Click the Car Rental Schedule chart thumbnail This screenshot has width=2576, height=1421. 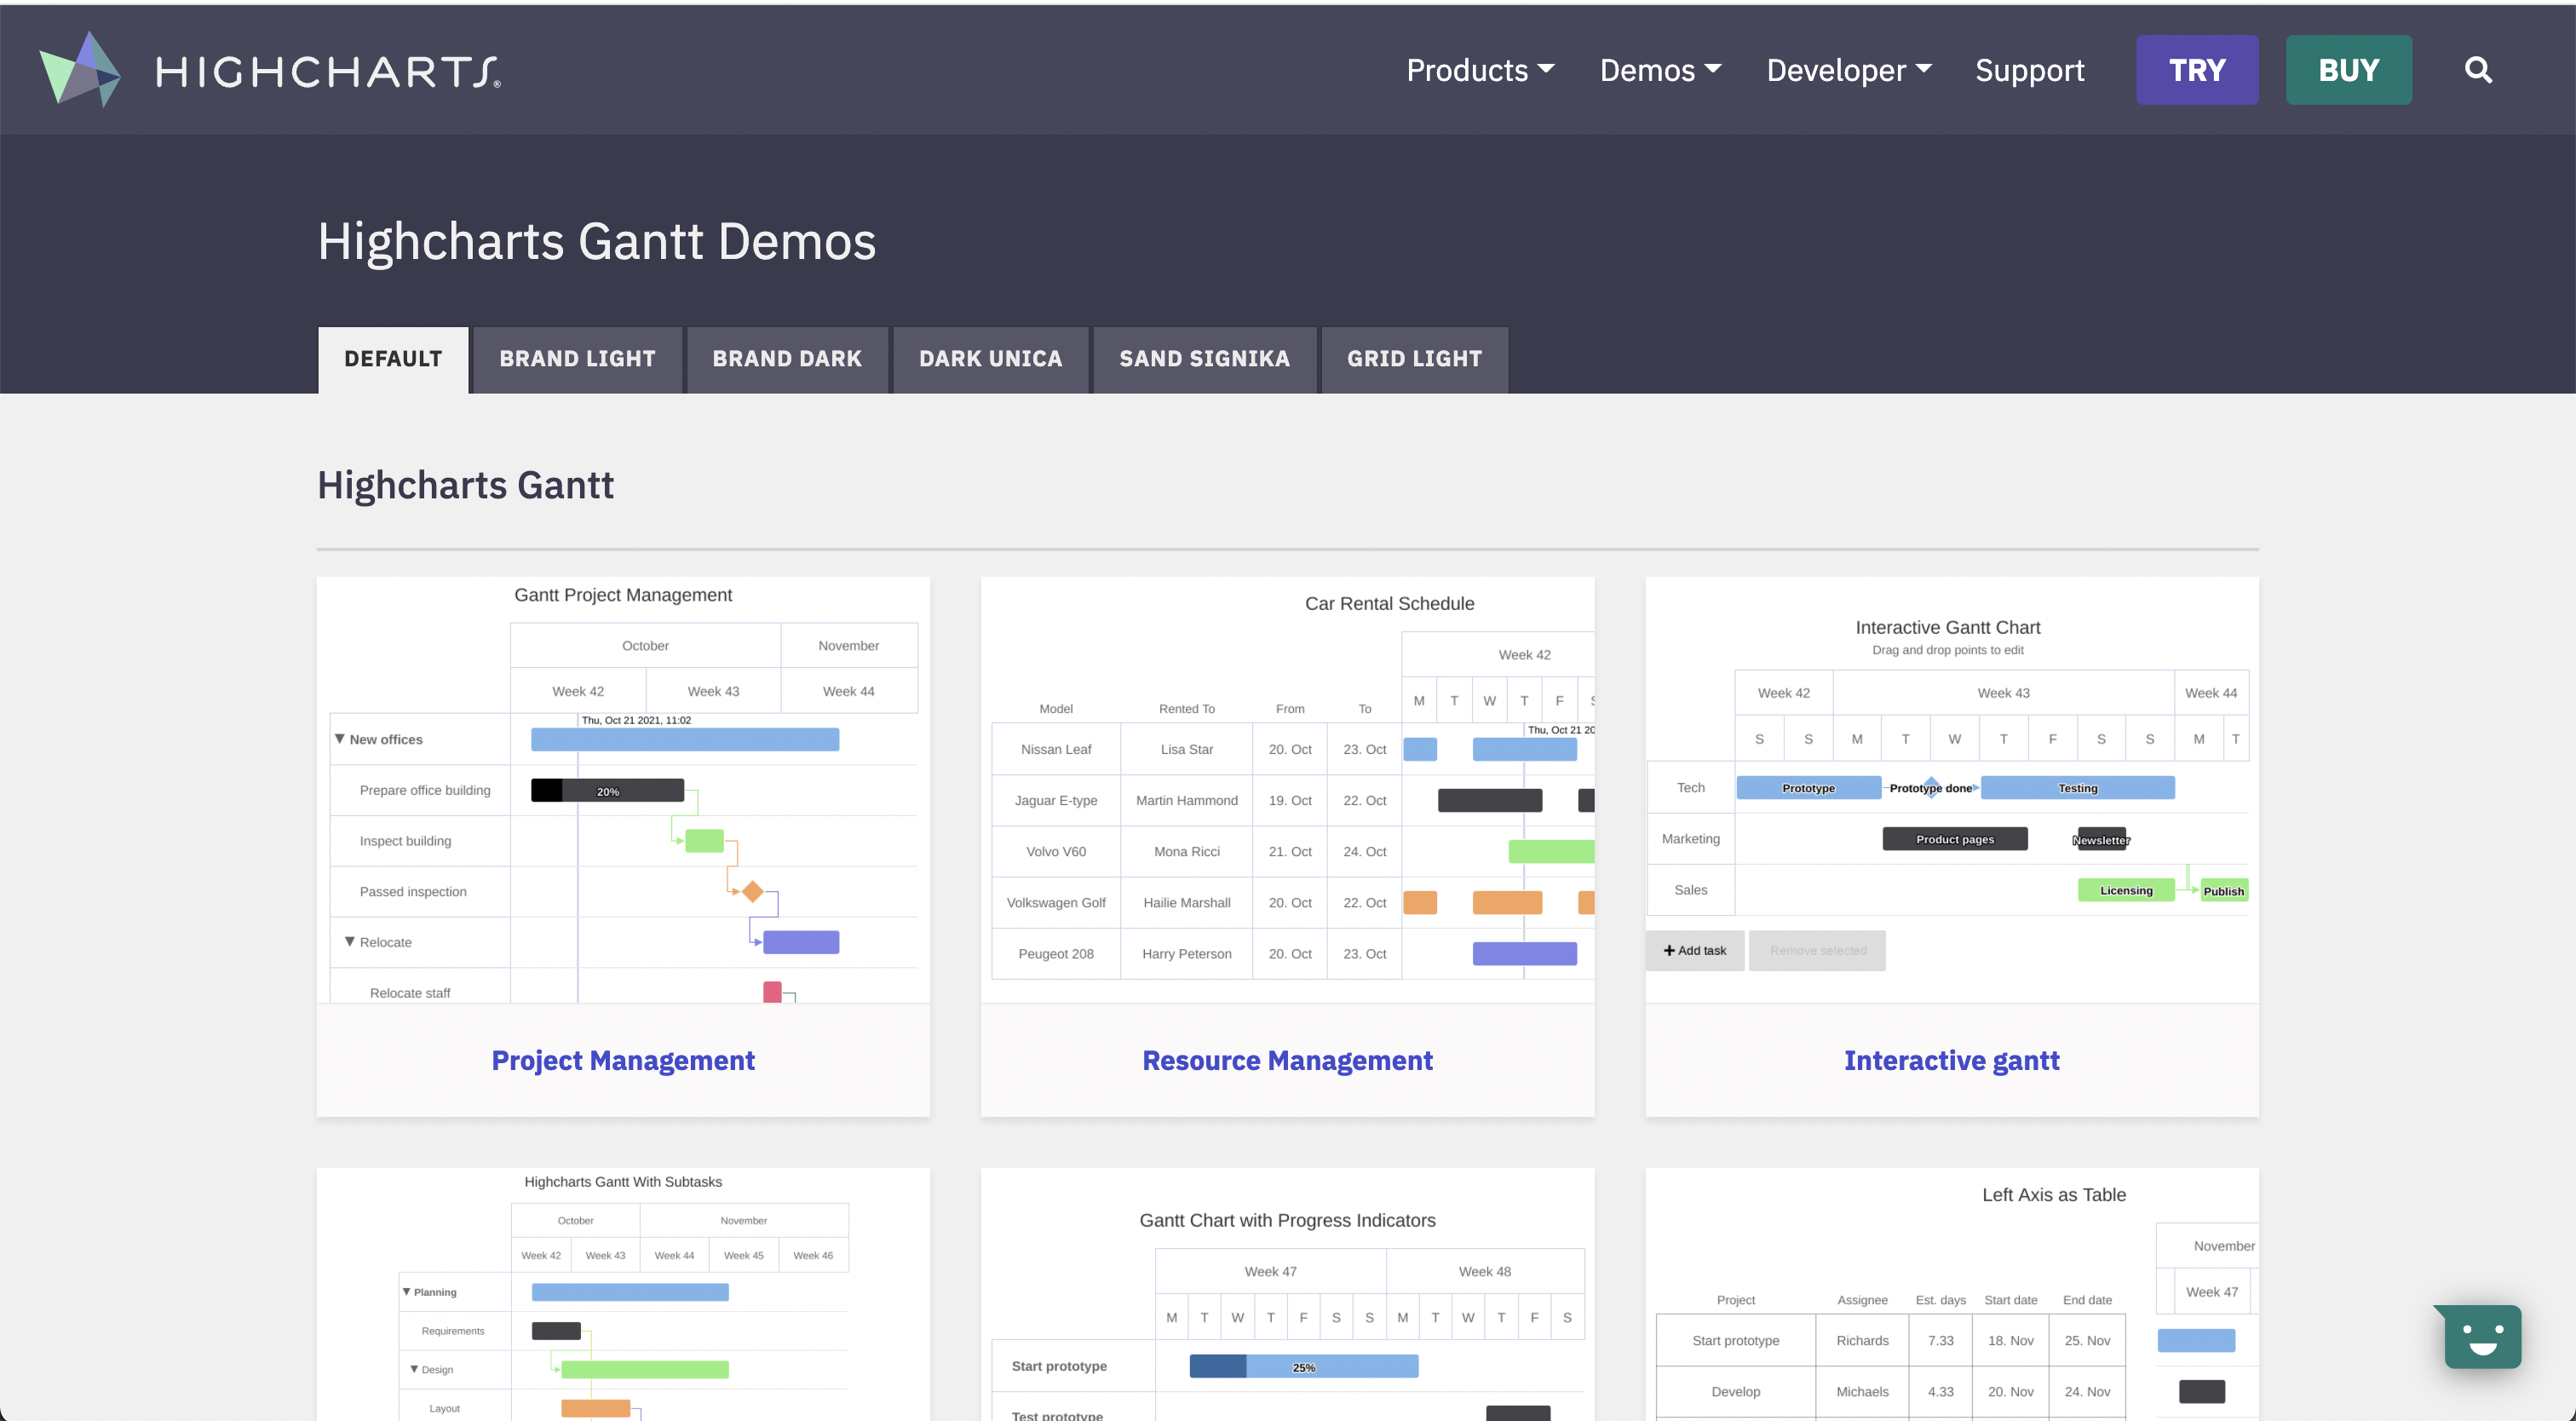tap(1287, 790)
